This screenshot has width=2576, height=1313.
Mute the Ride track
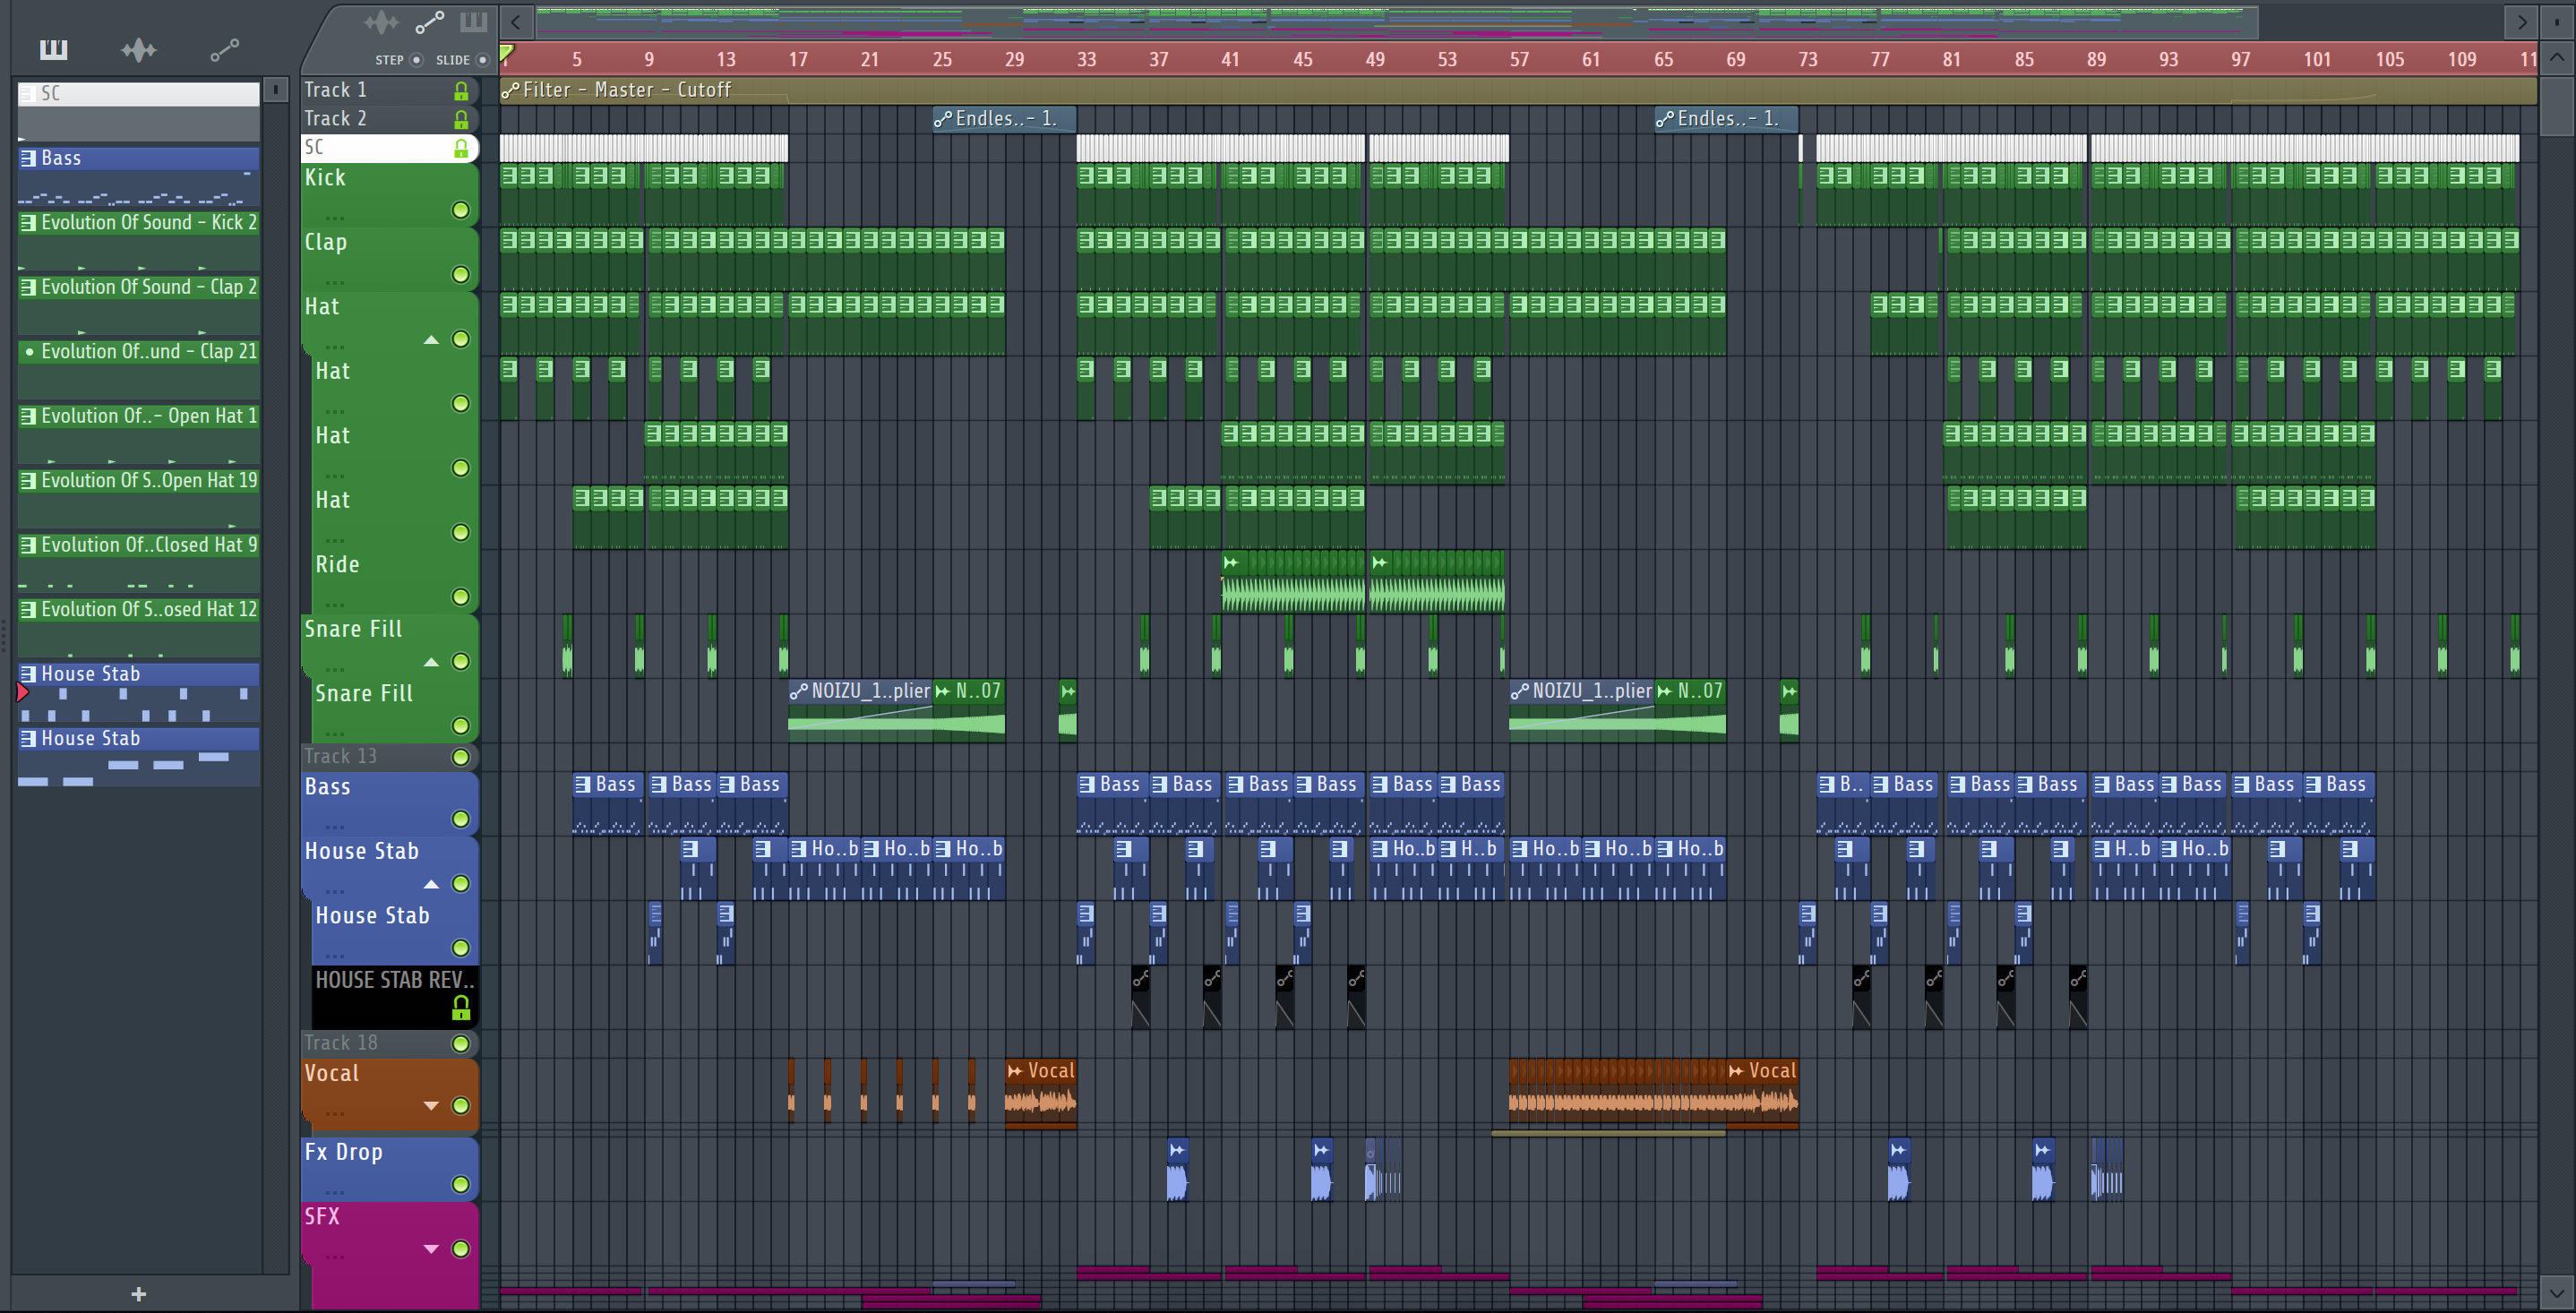tap(461, 597)
